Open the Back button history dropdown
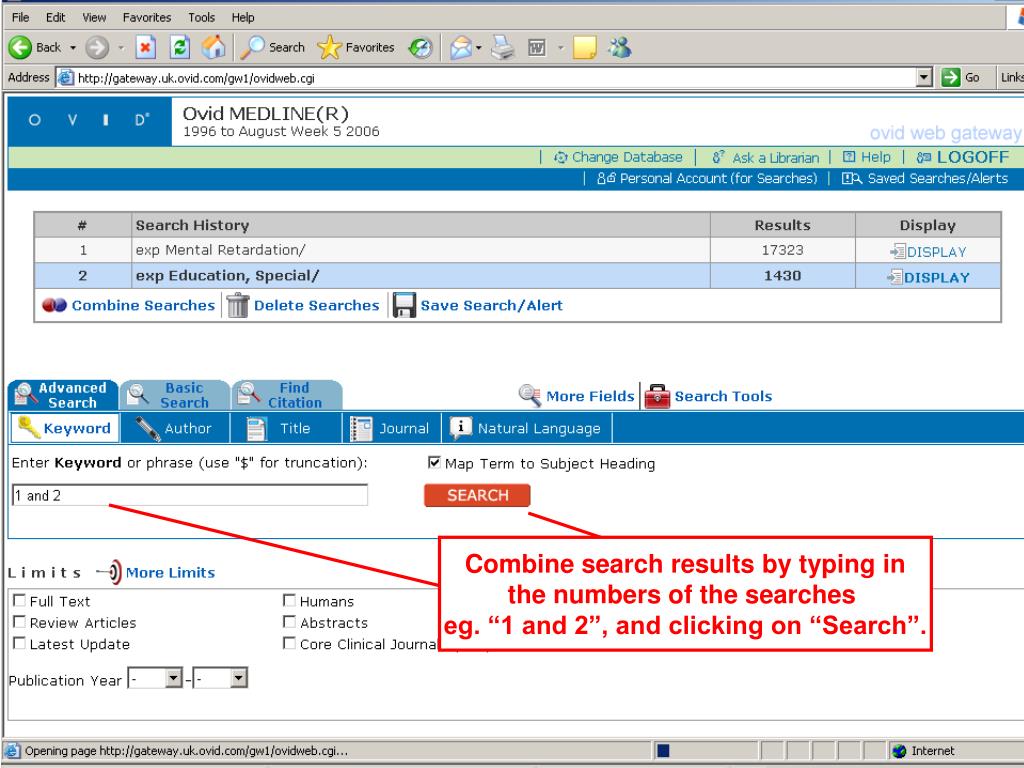The height and width of the screenshot is (768, 1024). click(x=72, y=48)
